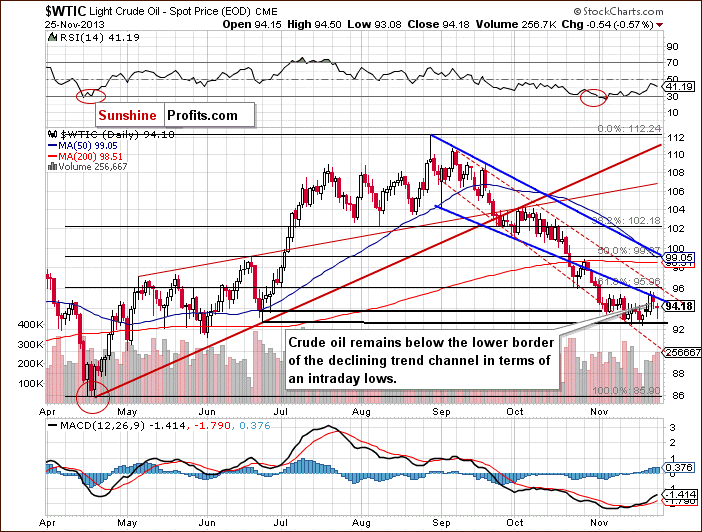Click the -1.790 MACD signal value in legend

point(212,425)
